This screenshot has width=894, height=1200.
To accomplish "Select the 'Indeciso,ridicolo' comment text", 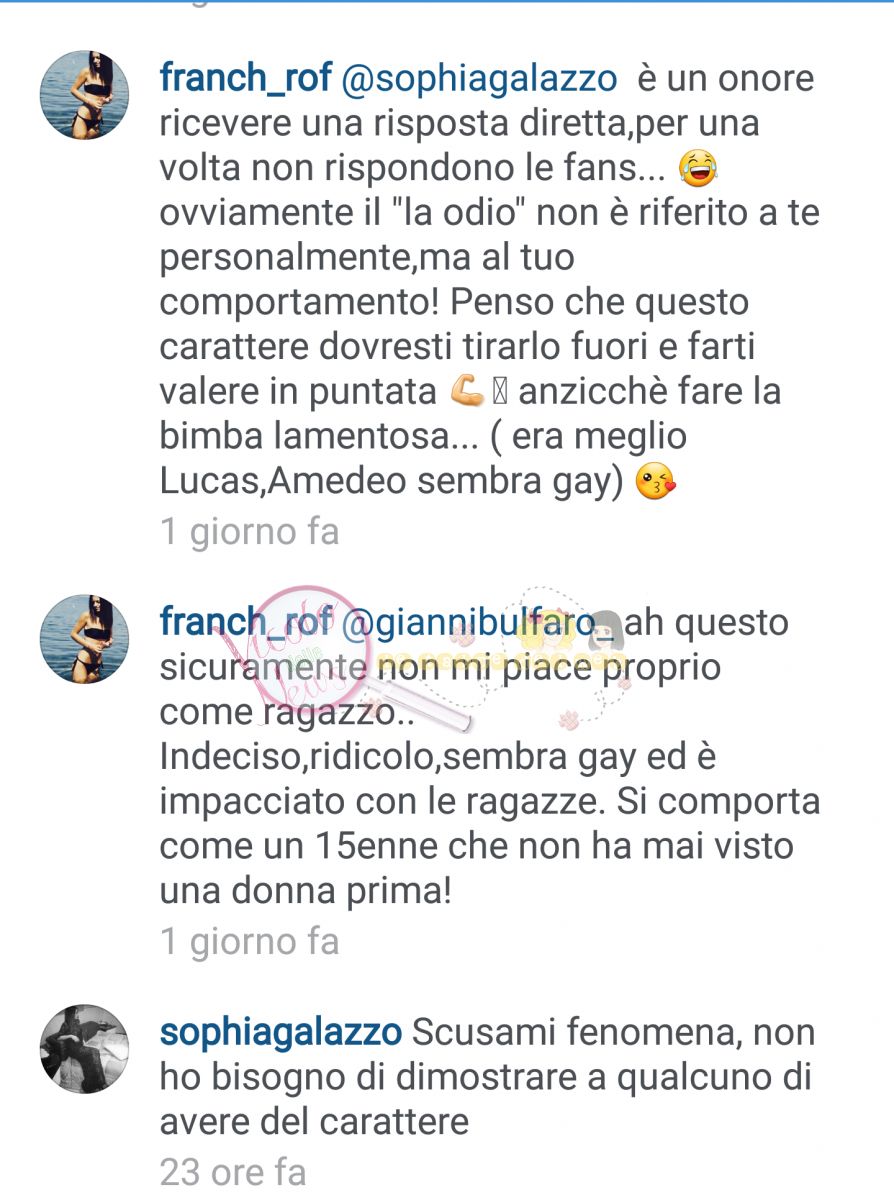I will pyautogui.click(x=490, y=757).
